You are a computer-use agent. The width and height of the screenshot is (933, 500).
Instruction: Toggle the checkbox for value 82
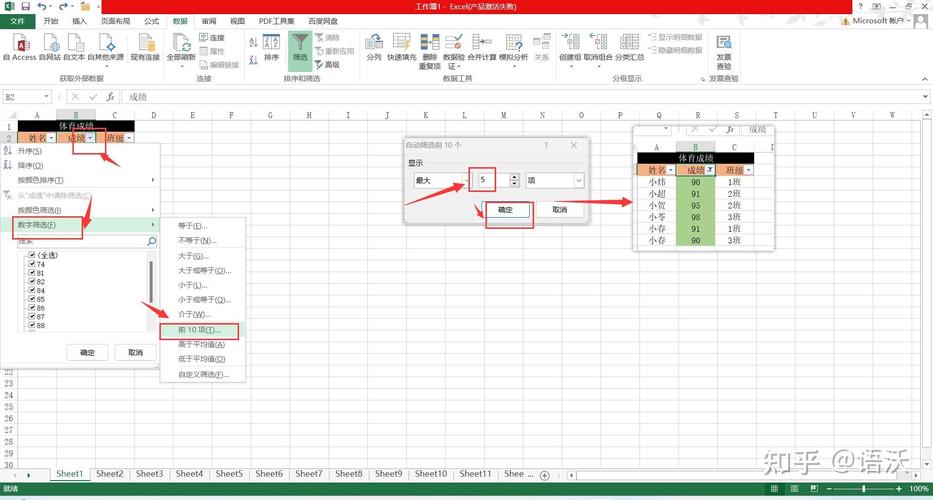(32, 282)
